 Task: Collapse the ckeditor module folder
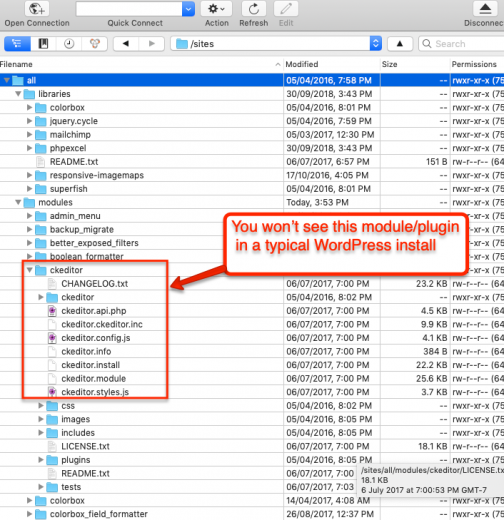click(x=30, y=270)
